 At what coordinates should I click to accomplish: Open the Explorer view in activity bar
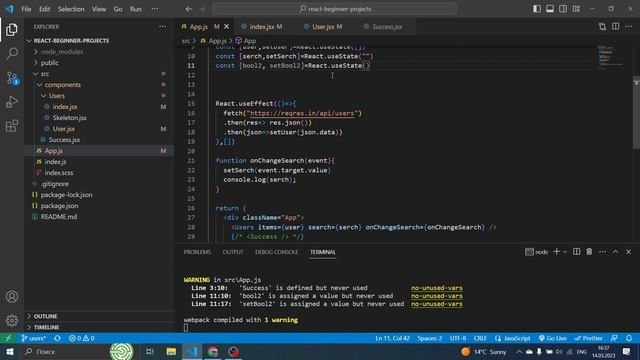12,29
